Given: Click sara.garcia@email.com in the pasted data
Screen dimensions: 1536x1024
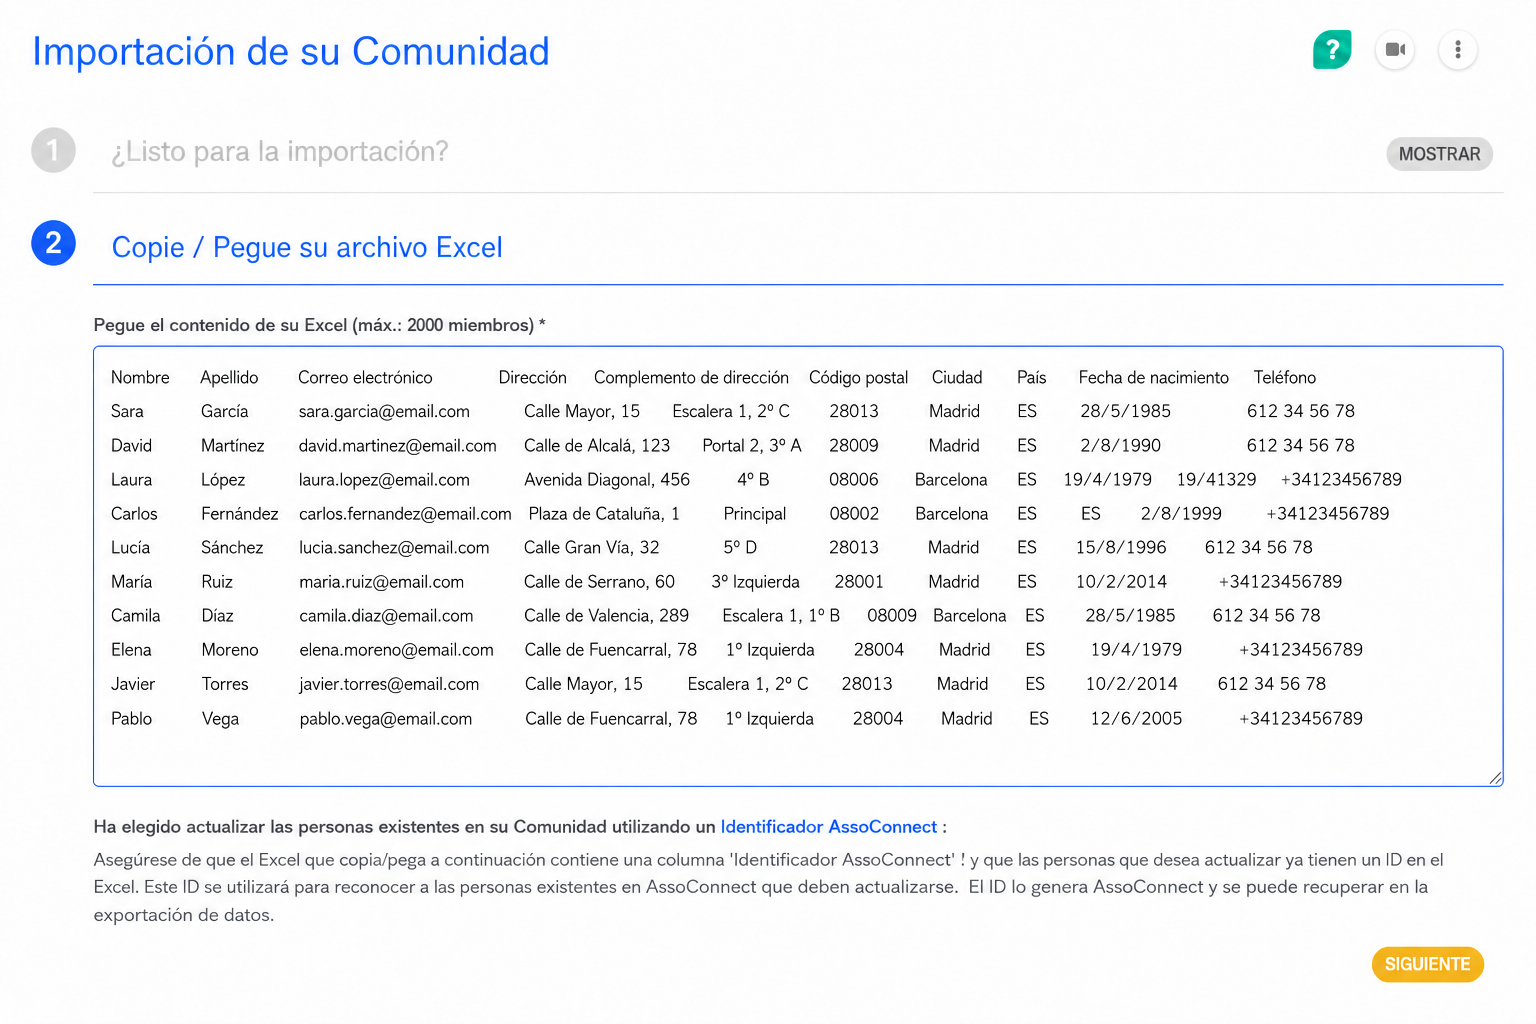Looking at the screenshot, I should pos(384,412).
